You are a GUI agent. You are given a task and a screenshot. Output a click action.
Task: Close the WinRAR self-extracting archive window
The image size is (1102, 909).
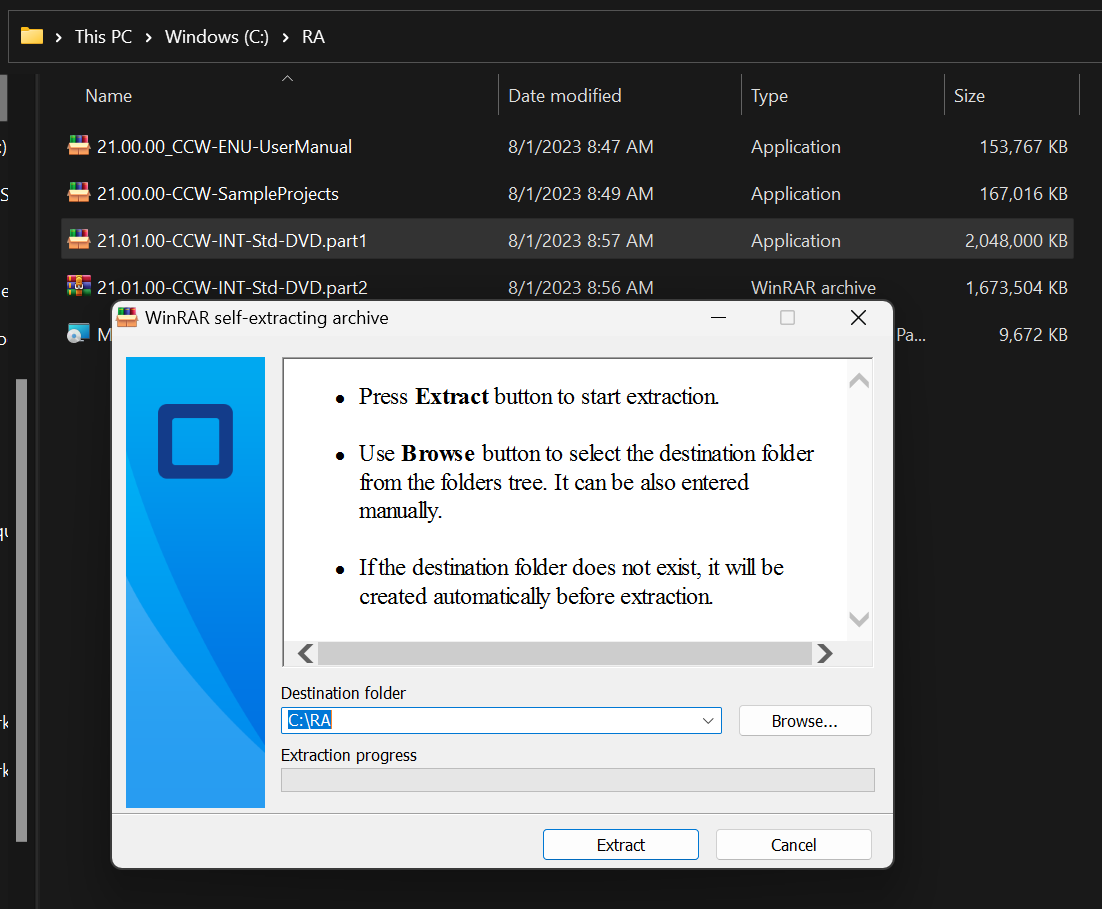click(858, 318)
